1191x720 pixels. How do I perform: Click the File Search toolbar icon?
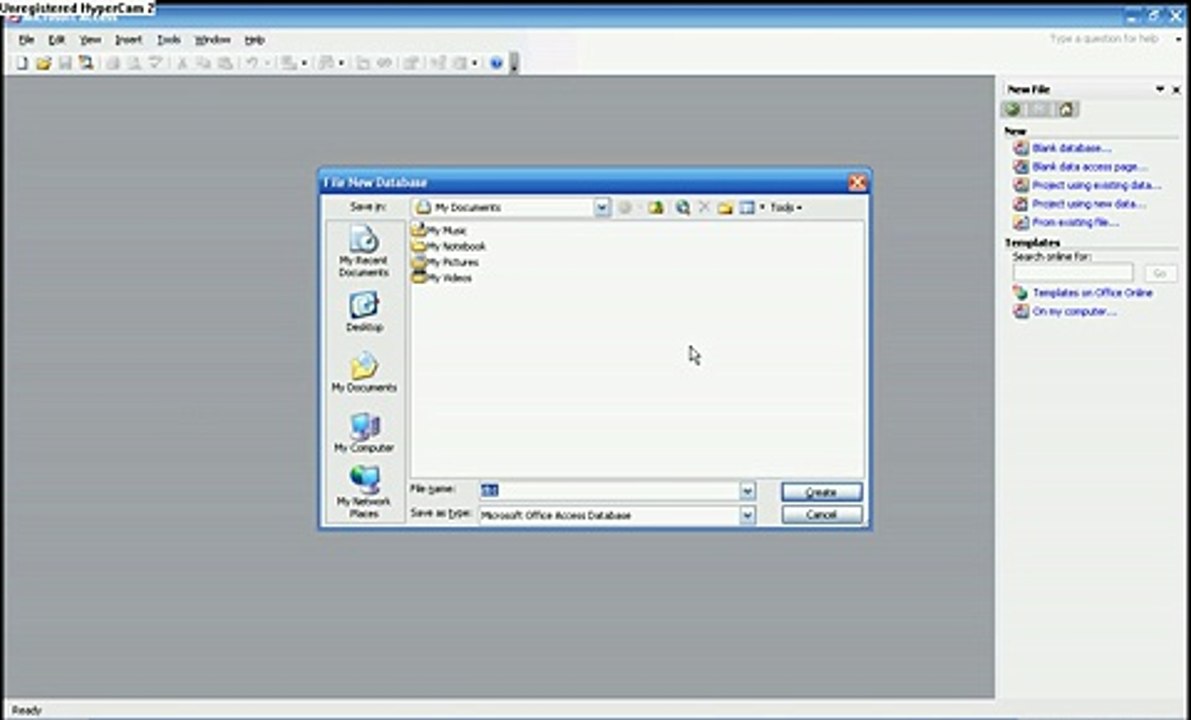pyautogui.click(x=86, y=63)
